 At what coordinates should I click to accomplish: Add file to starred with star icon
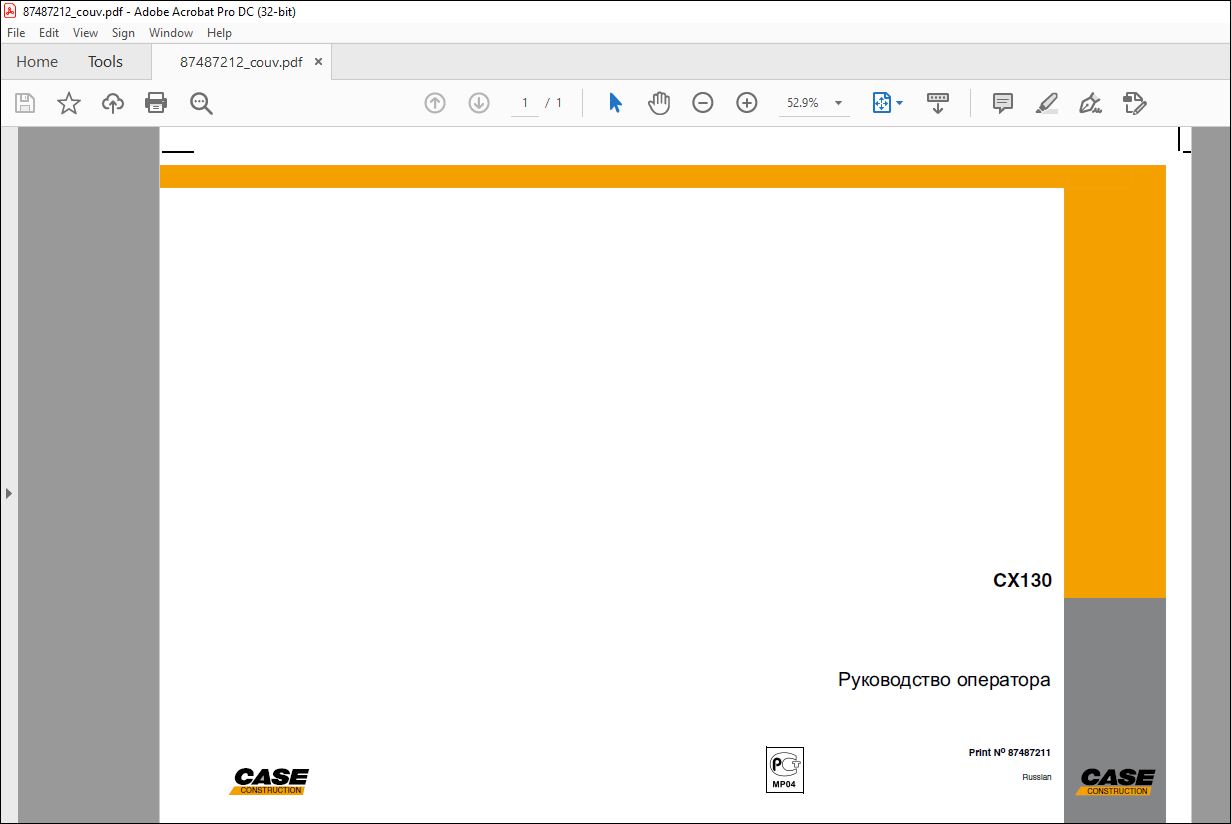click(x=69, y=103)
